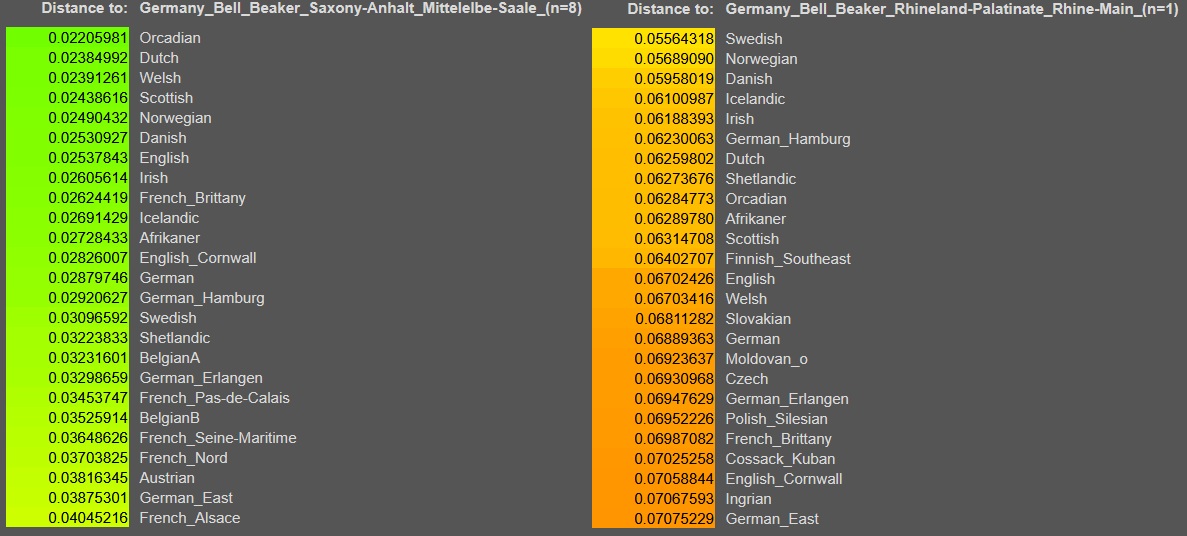
Task: Select Scottish in the Saxony-Anhalt list
Action: click(x=166, y=98)
